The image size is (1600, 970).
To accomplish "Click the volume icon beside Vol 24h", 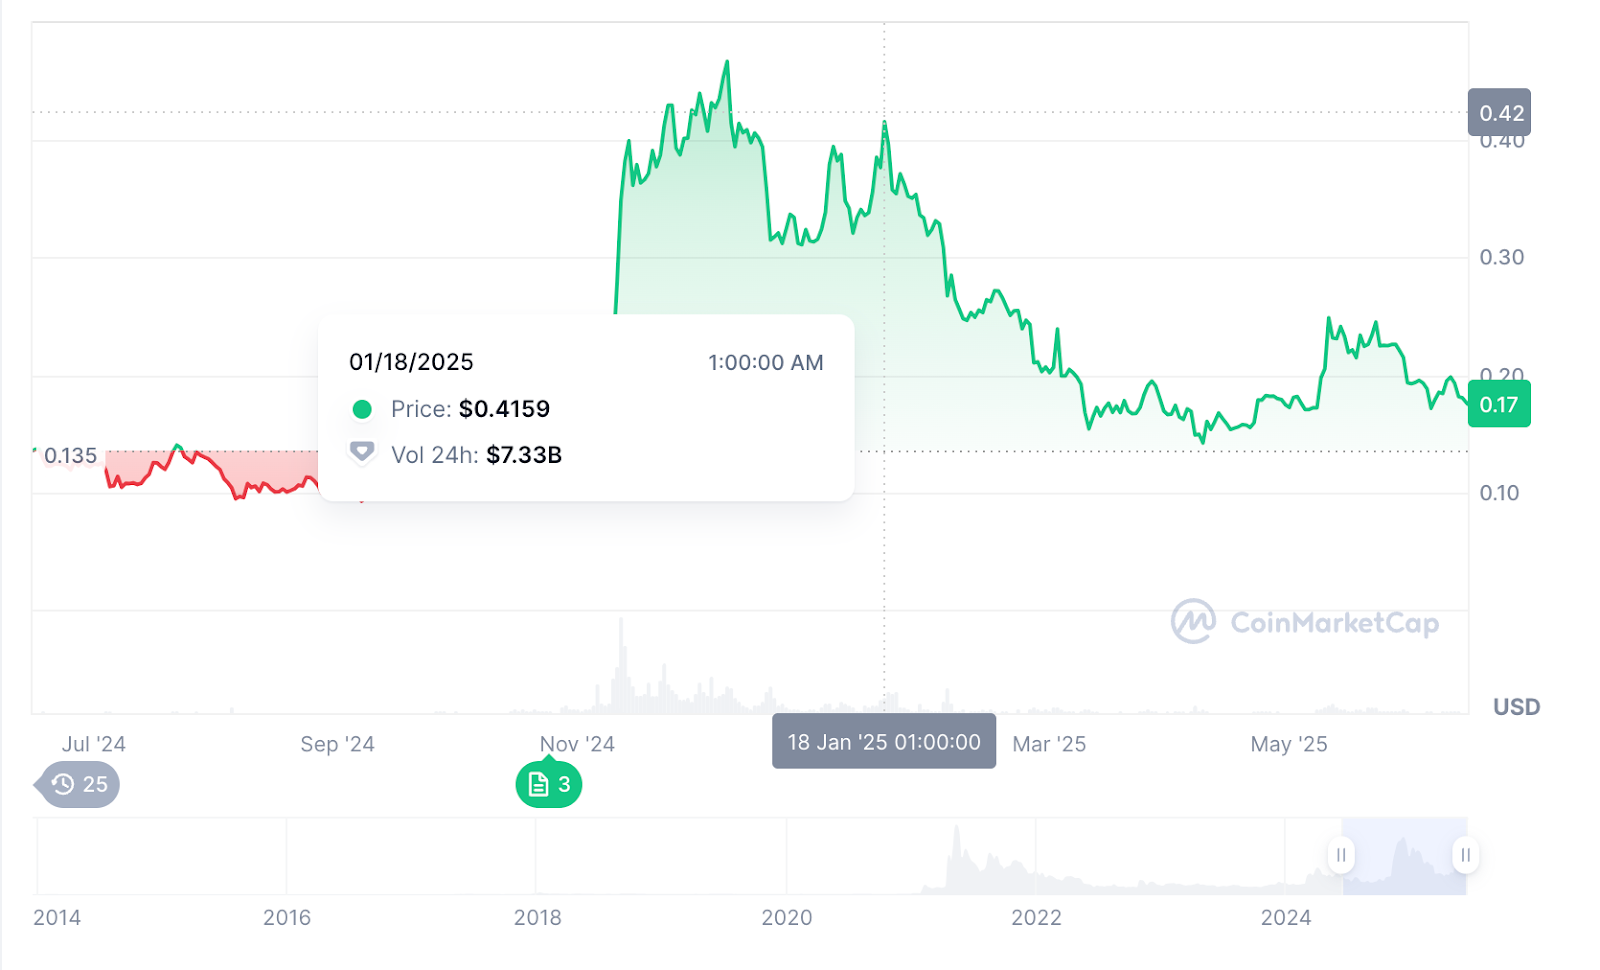I will click(362, 454).
